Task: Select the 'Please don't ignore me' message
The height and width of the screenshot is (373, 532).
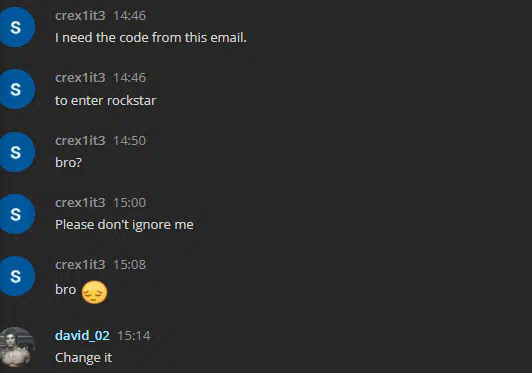Action: [x=124, y=225]
